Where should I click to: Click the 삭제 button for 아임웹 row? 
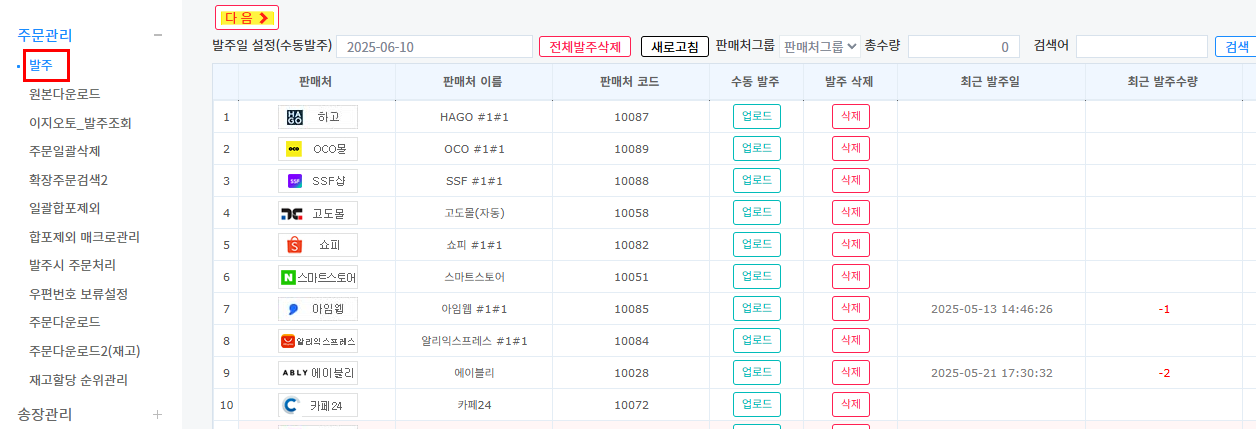pyautogui.click(x=850, y=309)
